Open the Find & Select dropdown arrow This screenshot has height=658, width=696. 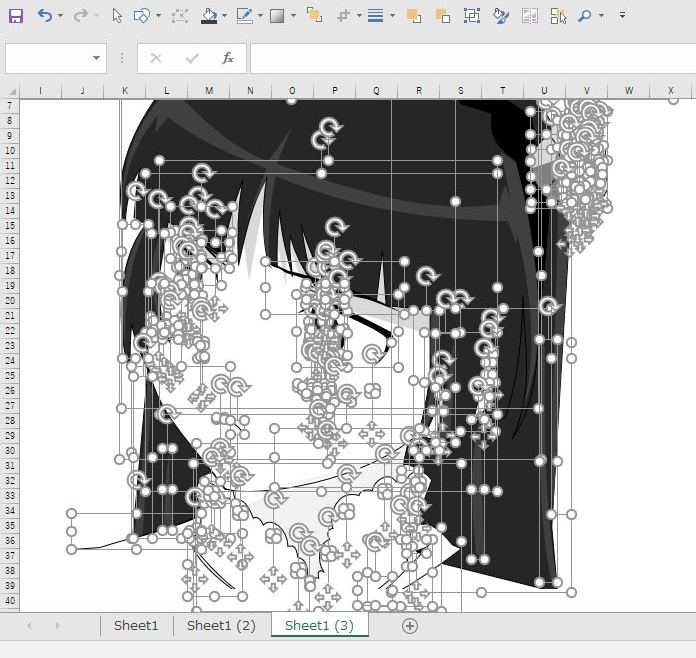(x=601, y=16)
